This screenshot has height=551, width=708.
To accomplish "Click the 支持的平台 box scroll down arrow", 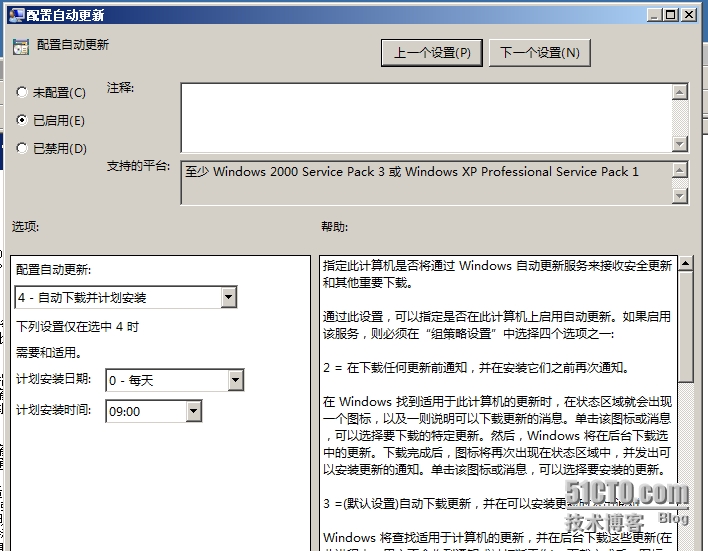I will point(680,196).
